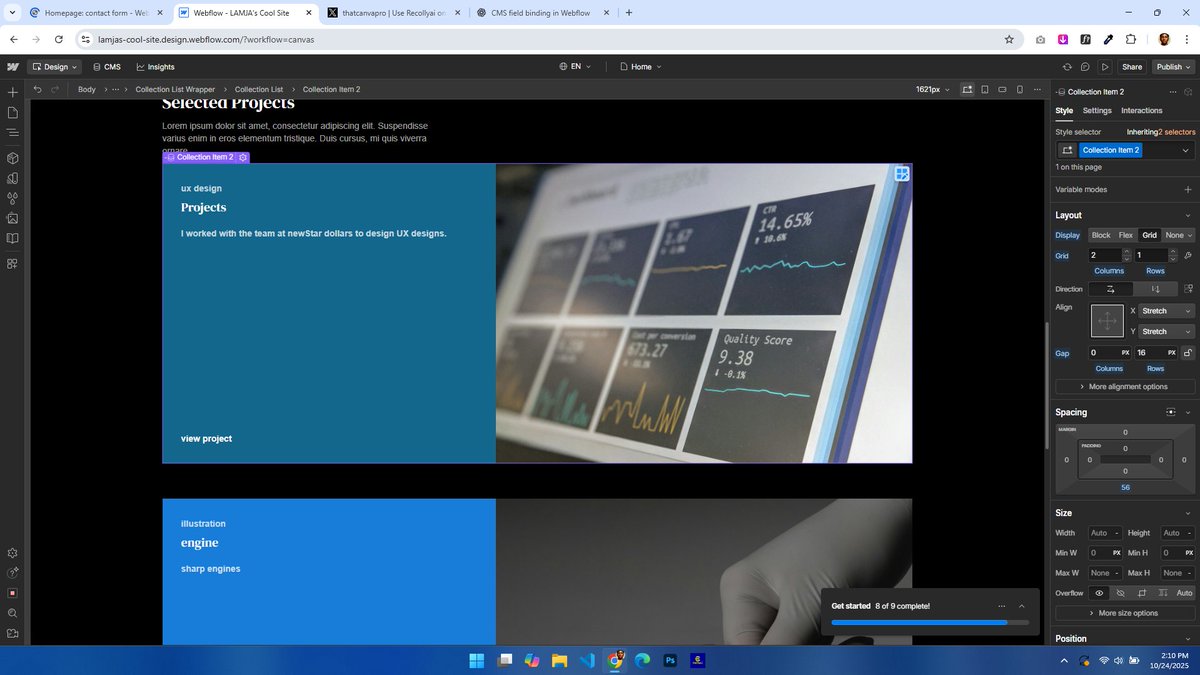Viewport: 1200px width, 675px height.
Task: Open the Collection Item 2 selector dropdown
Action: pos(1187,150)
